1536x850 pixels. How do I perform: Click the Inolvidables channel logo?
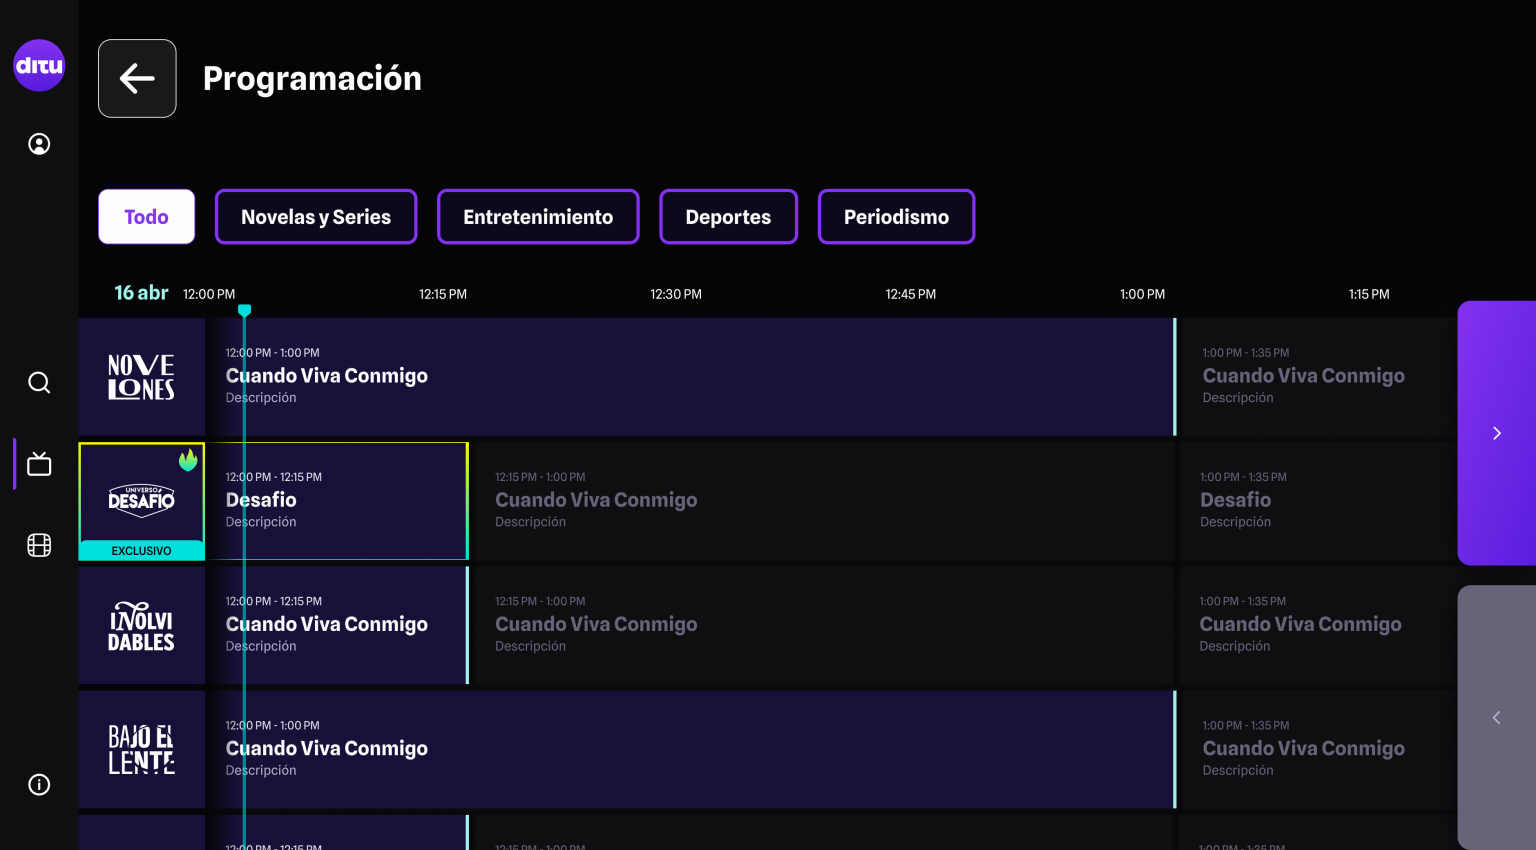[x=141, y=625]
